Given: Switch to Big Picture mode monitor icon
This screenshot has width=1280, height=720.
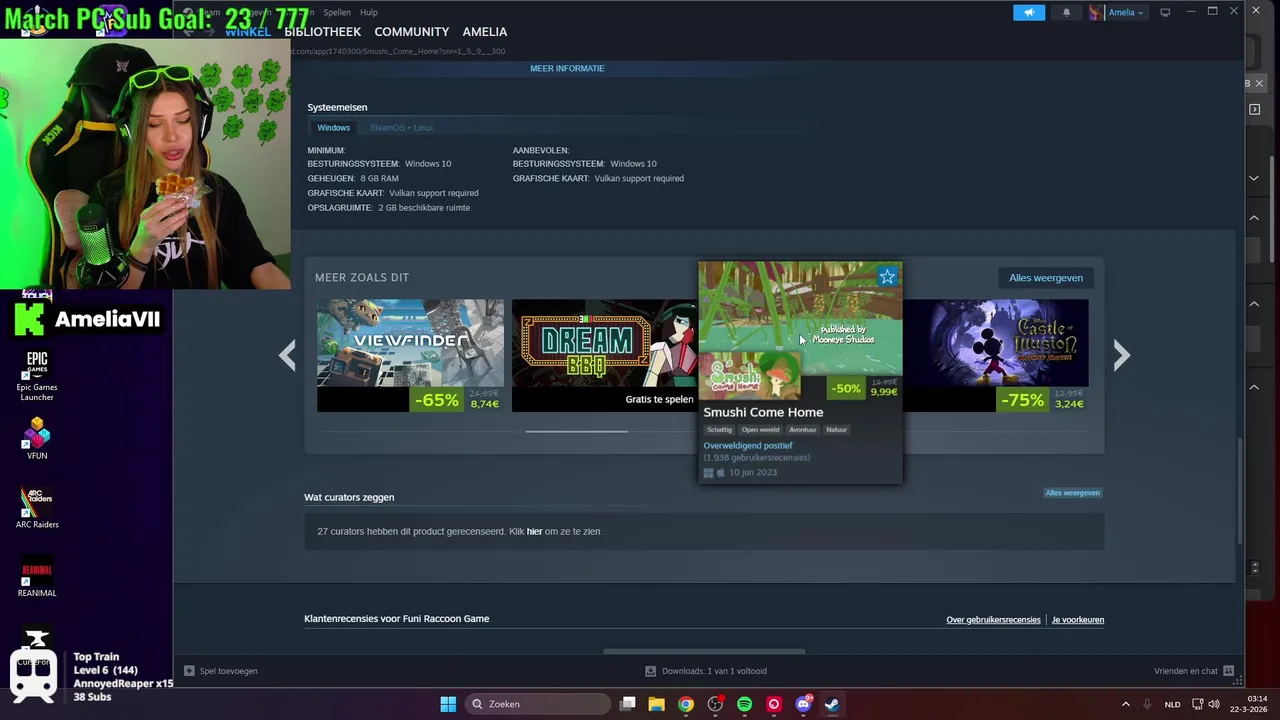Looking at the screenshot, I should (x=1165, y=12).
